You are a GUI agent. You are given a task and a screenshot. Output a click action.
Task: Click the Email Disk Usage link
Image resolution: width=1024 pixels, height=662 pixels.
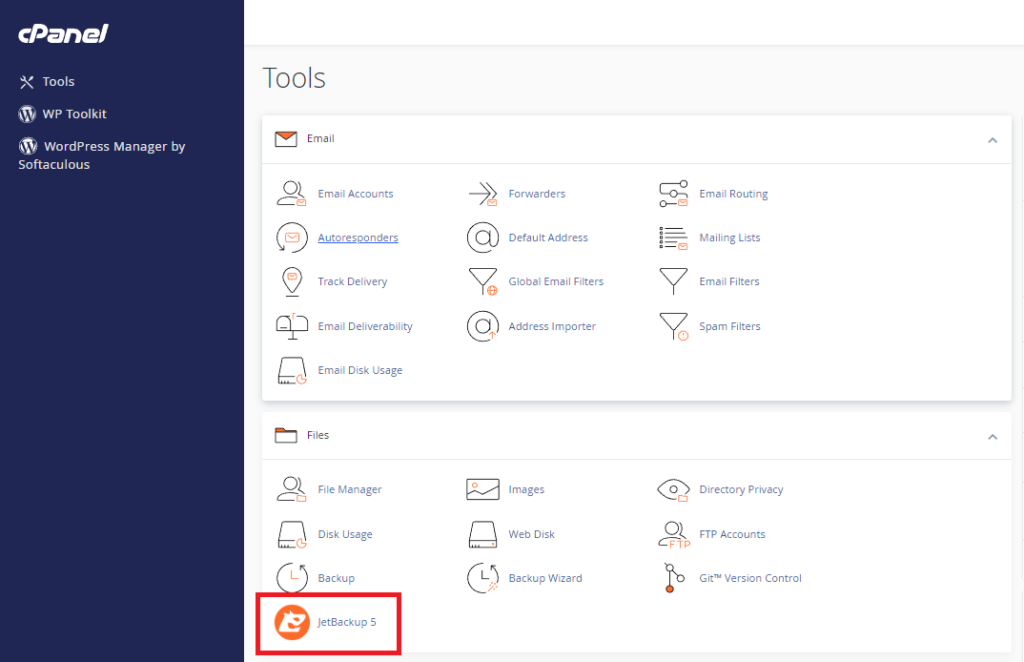click(x=360, y=370)
